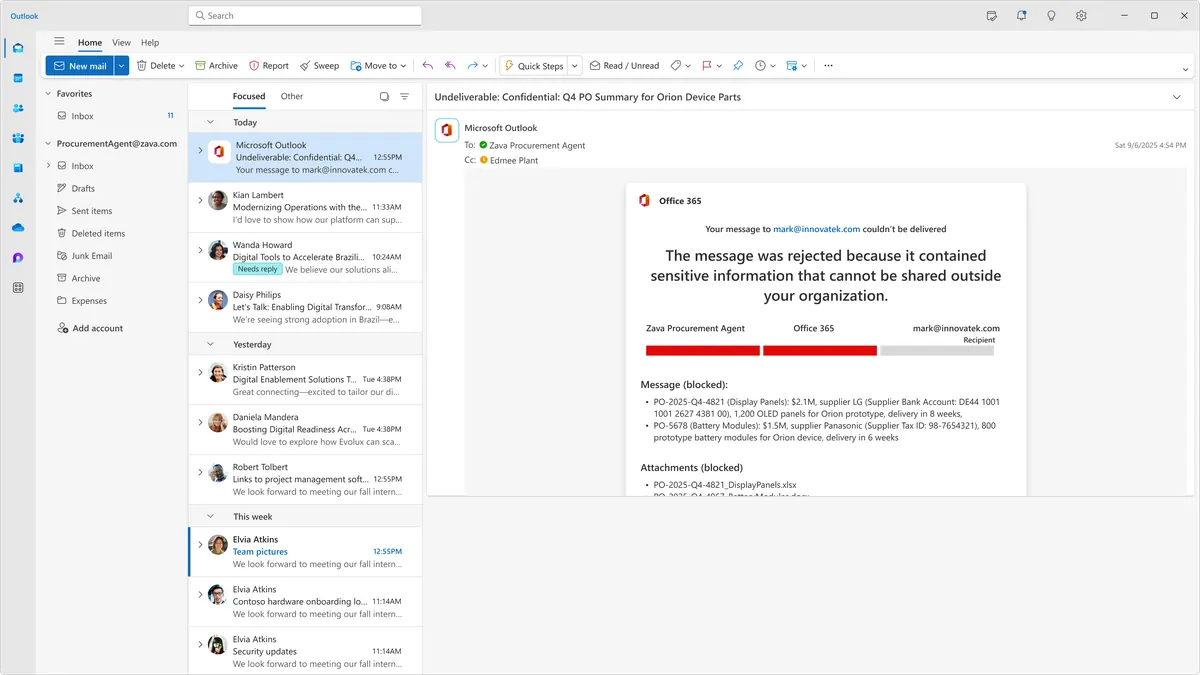Click the New mail button
The height and width of the screenshot is (675, 1200).
click(x=79, y=66)
